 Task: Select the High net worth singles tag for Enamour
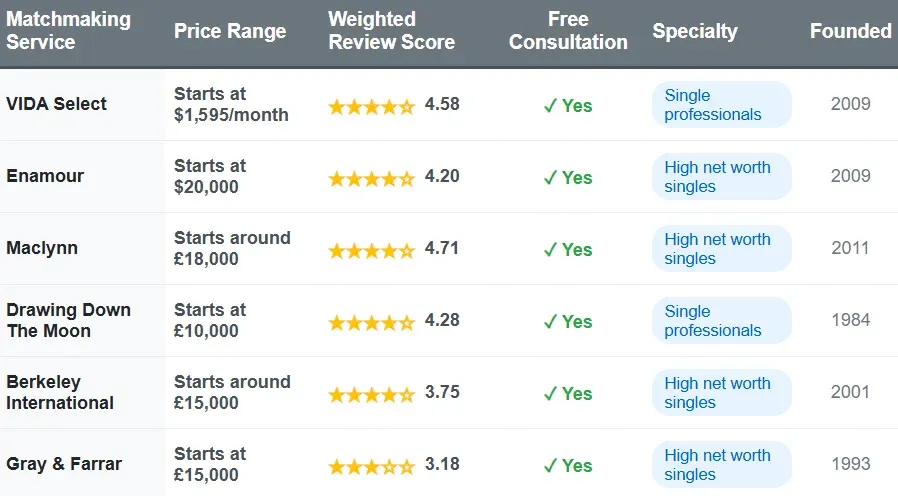tap(721, 177)
